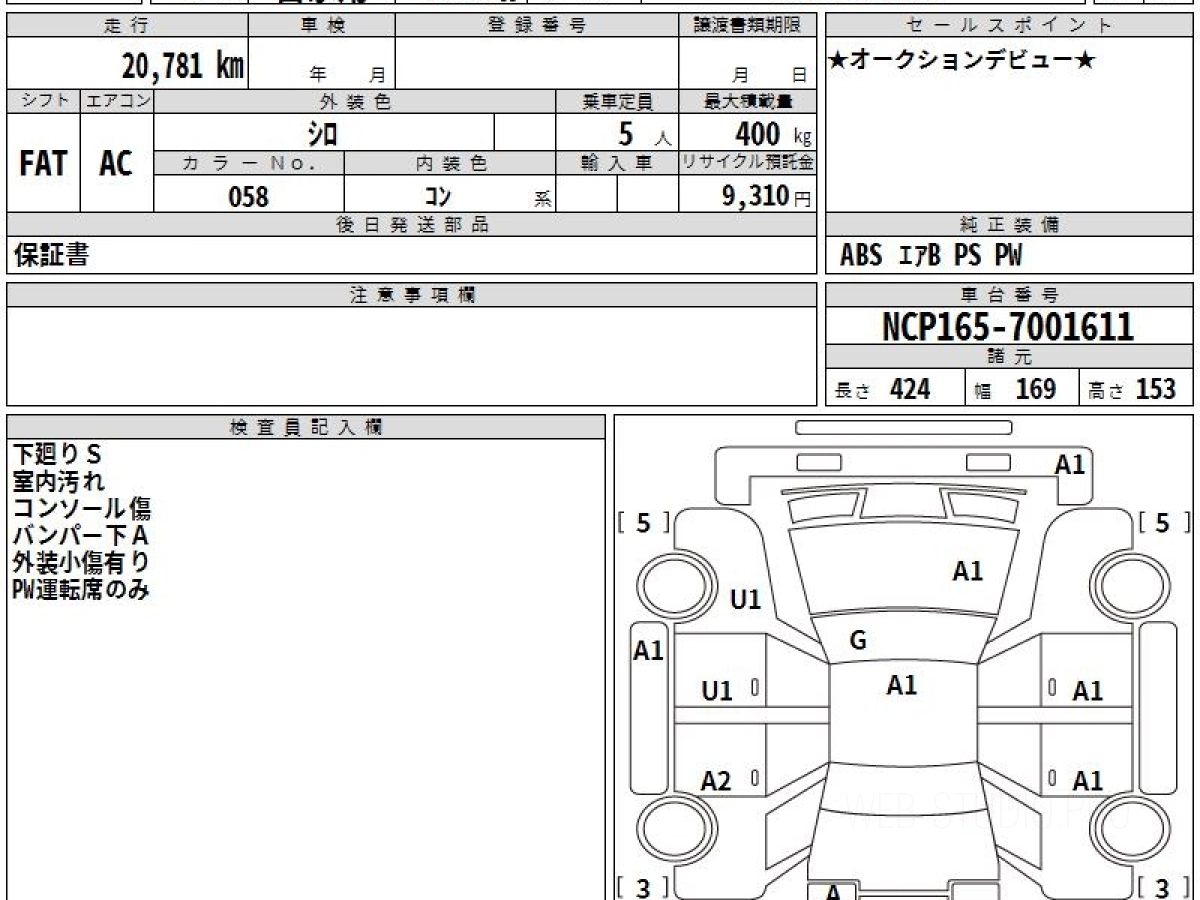Click the G mark on the windshield

pyautogui.click(x=857, y=642)
